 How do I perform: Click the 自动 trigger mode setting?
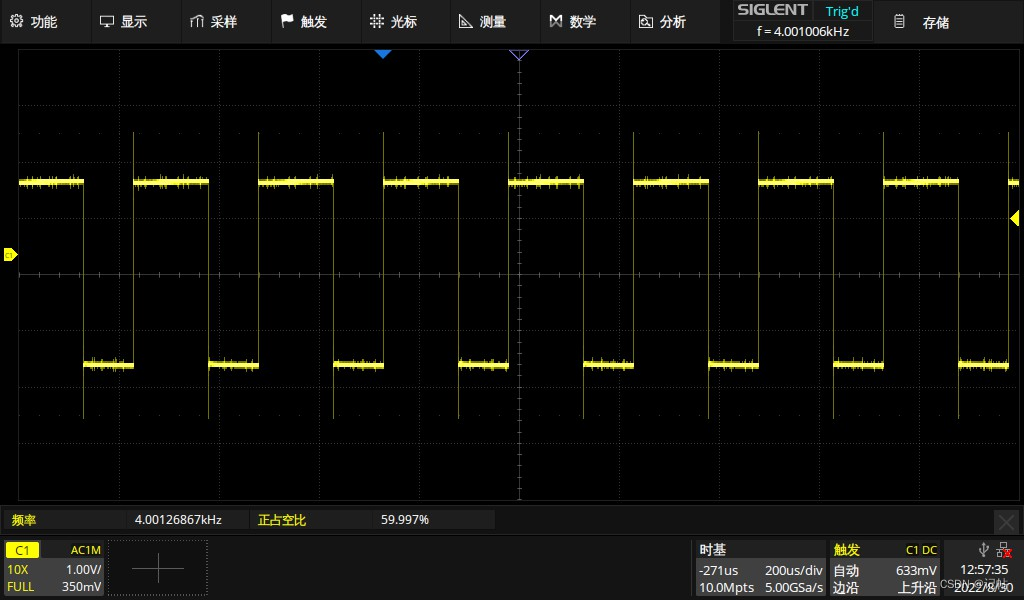pos(846,571)
